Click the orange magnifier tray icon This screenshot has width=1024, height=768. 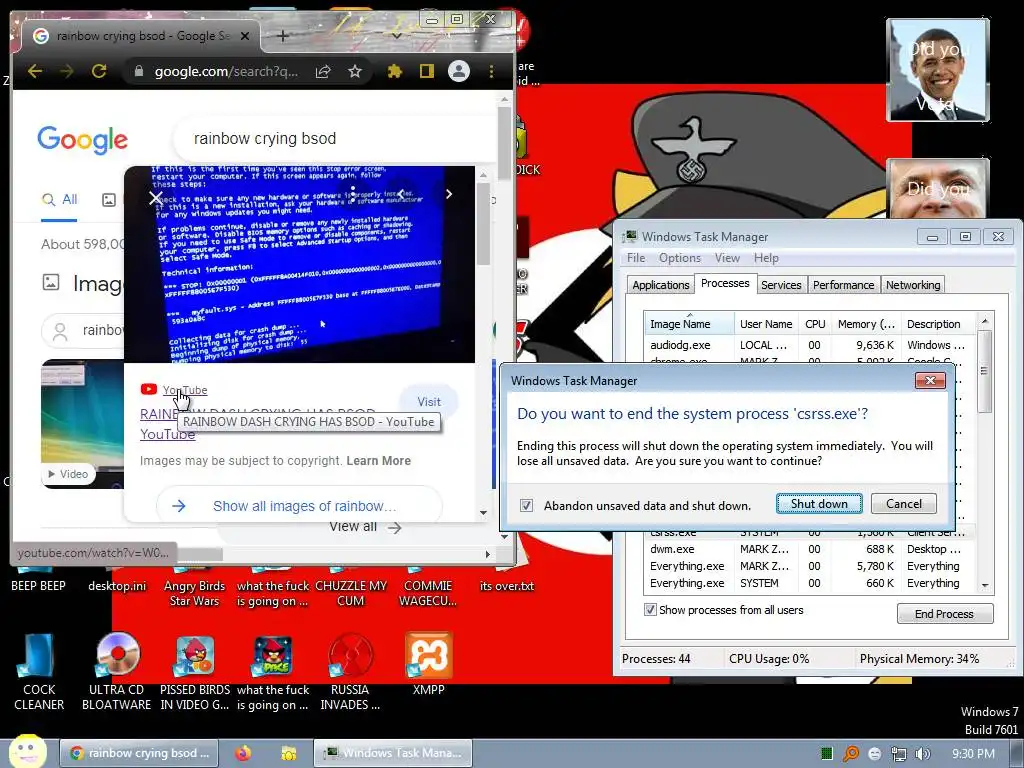point(851,754)
